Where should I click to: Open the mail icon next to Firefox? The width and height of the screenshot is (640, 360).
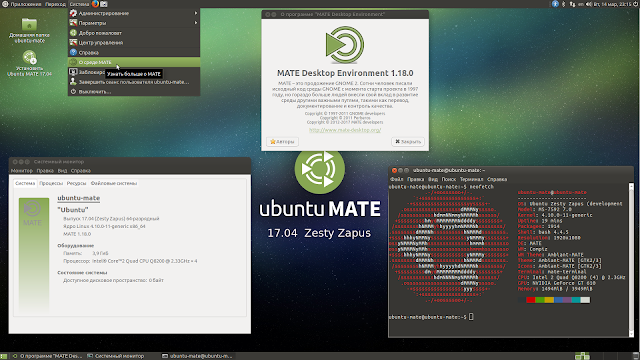tap(104, 4)
